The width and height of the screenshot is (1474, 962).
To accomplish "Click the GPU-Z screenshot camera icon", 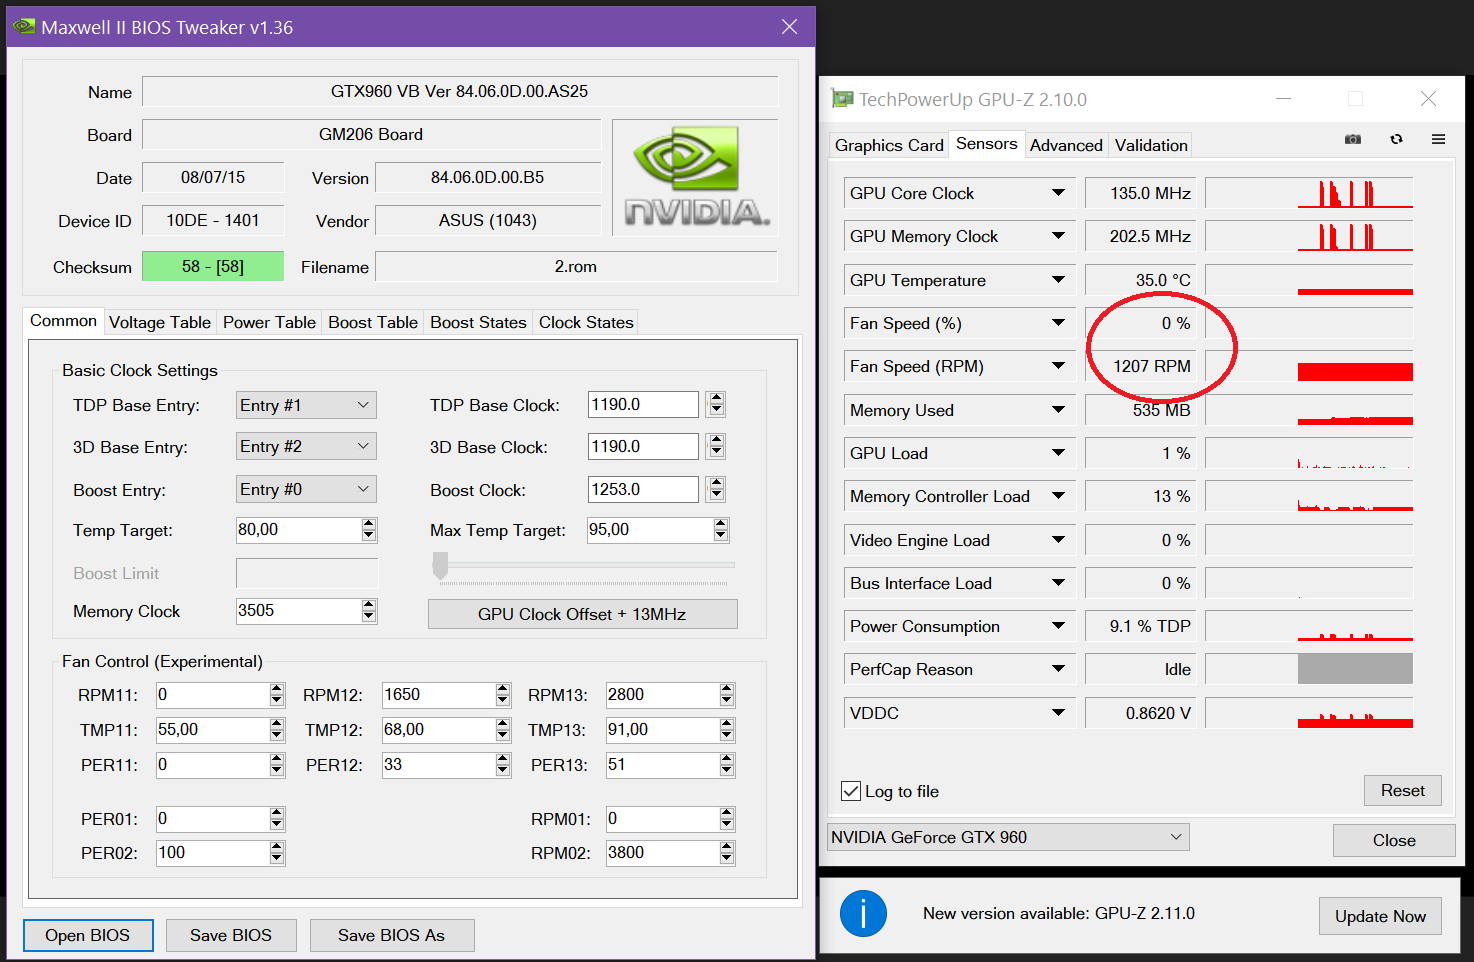I will point(1353,140).
